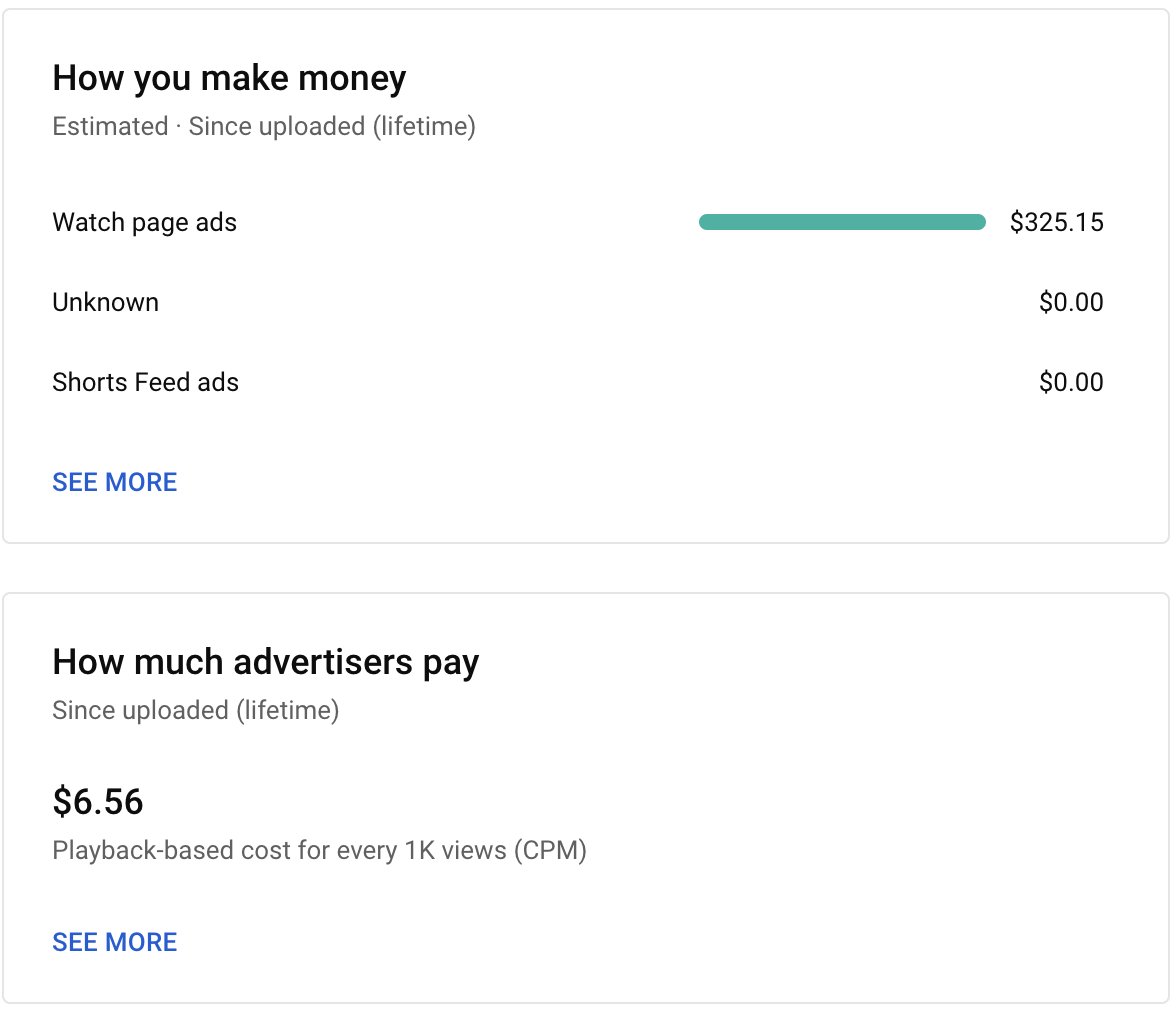Open SEE MORE under How much advertisers pay

coord(115,942)
